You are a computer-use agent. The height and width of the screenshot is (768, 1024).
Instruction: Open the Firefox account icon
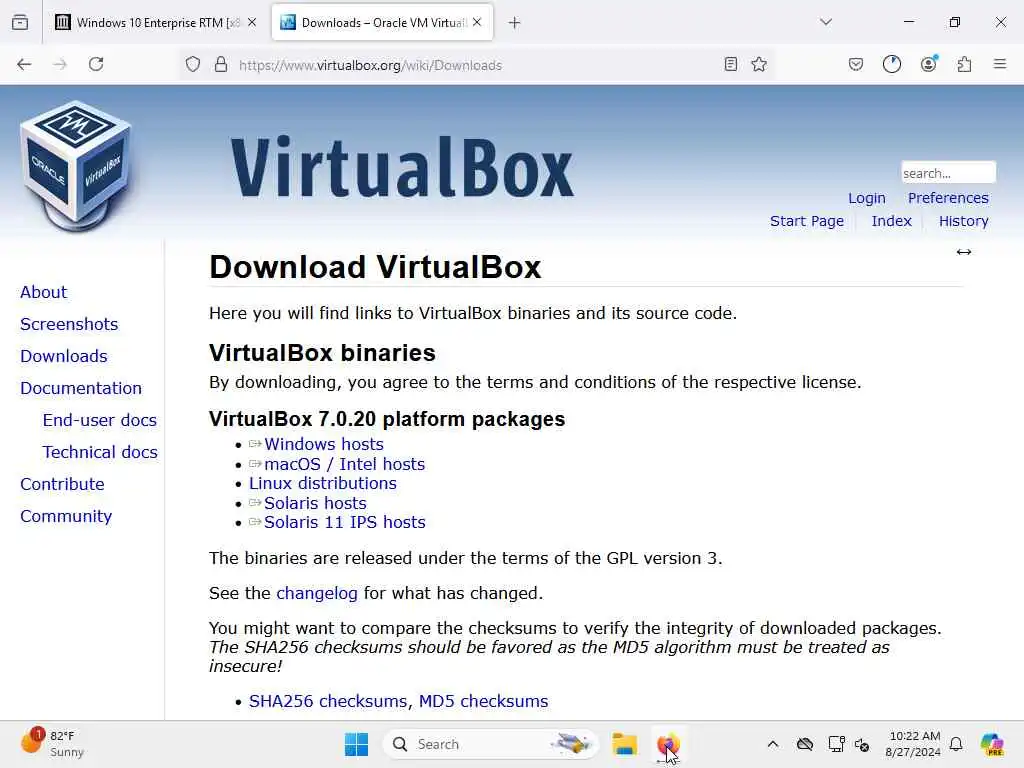[x=928, y=64]
